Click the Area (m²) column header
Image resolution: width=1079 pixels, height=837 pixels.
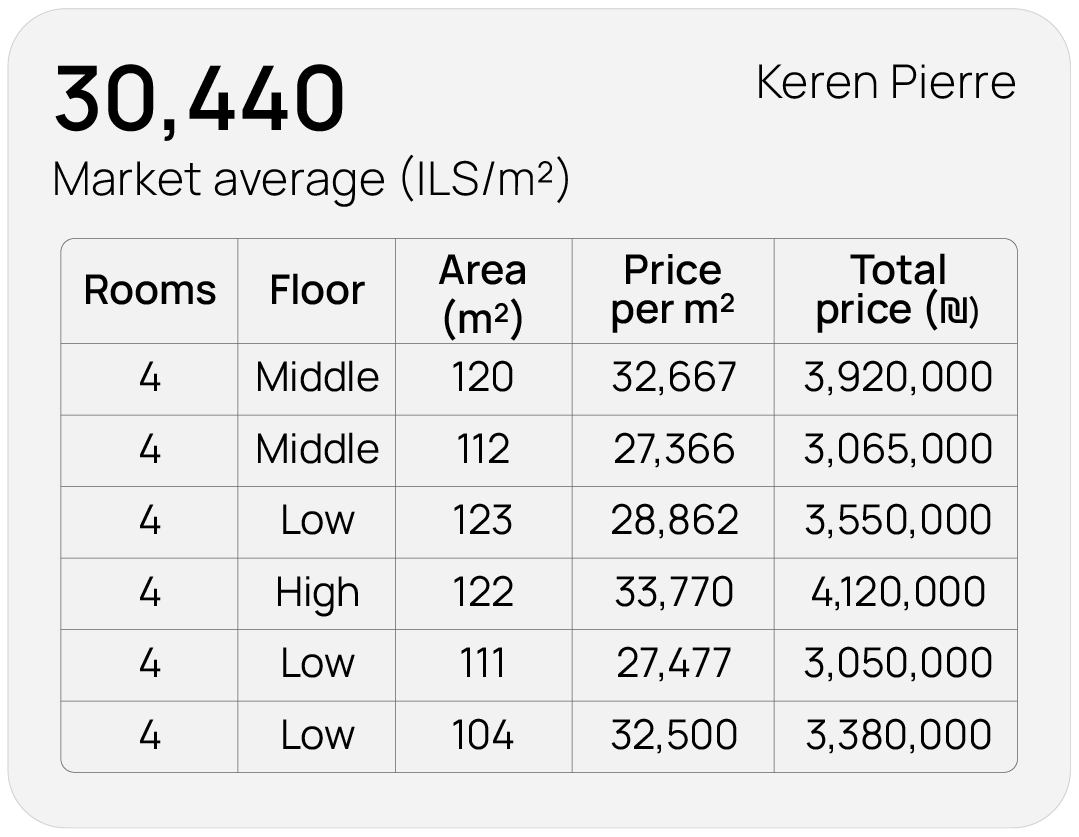tap(483, 292)
